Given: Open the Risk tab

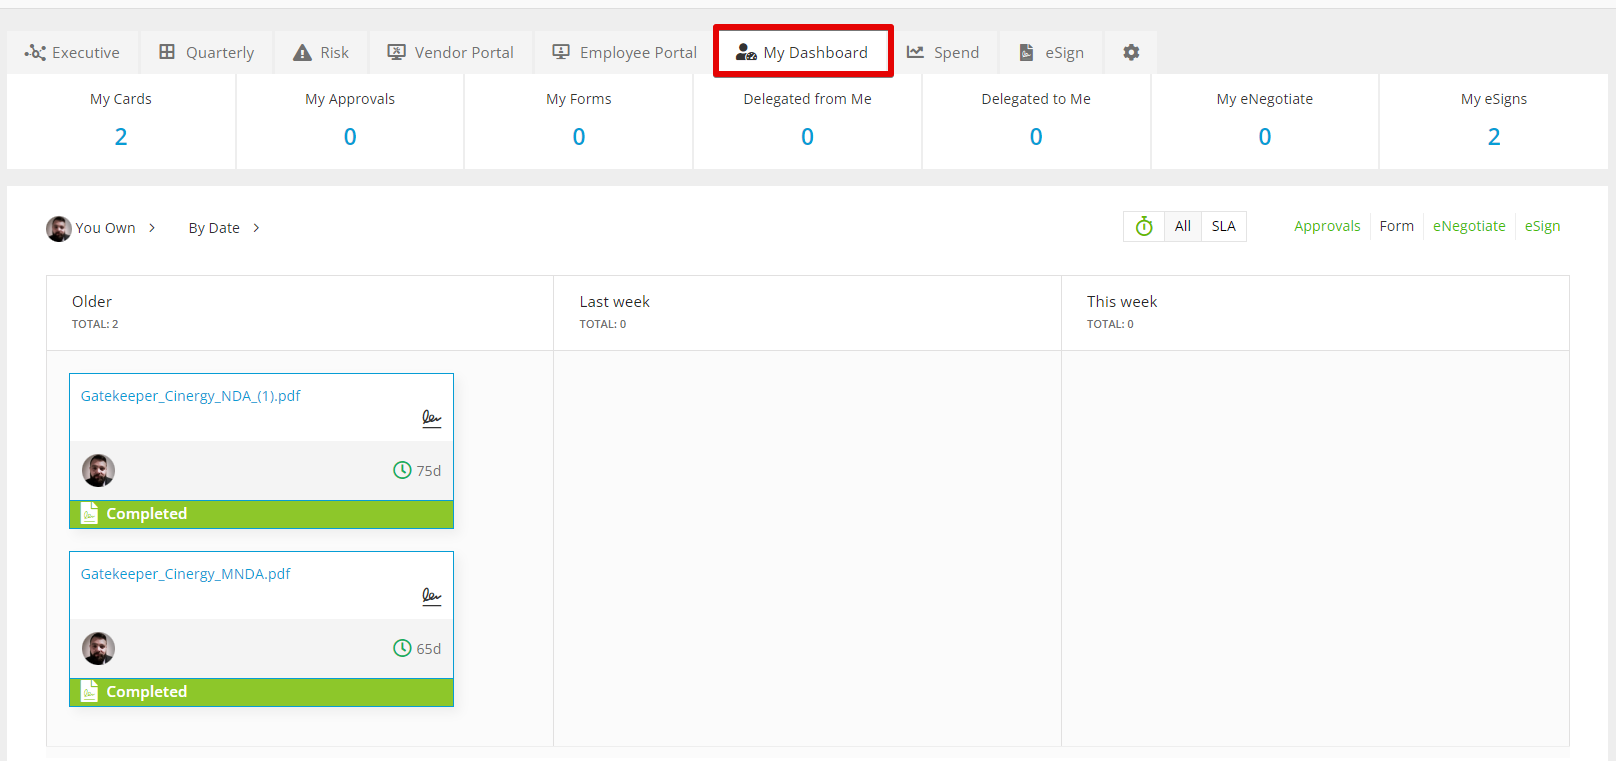Looking at the screenshot, I should coord(321,52).
